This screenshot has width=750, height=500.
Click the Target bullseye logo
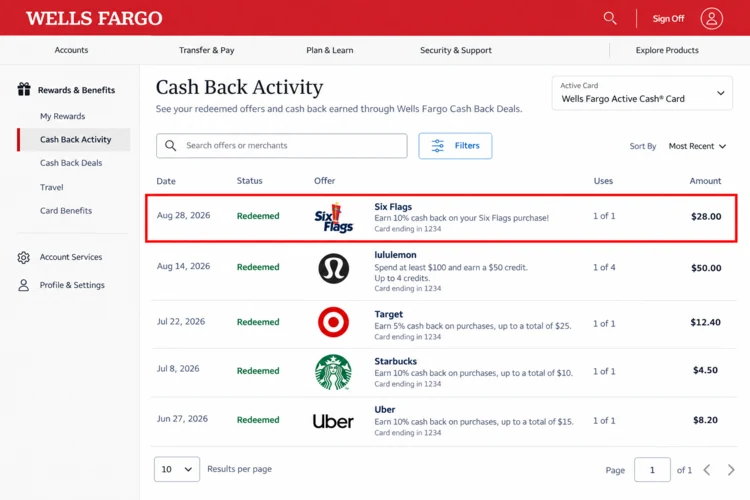[x=333, y=322]
